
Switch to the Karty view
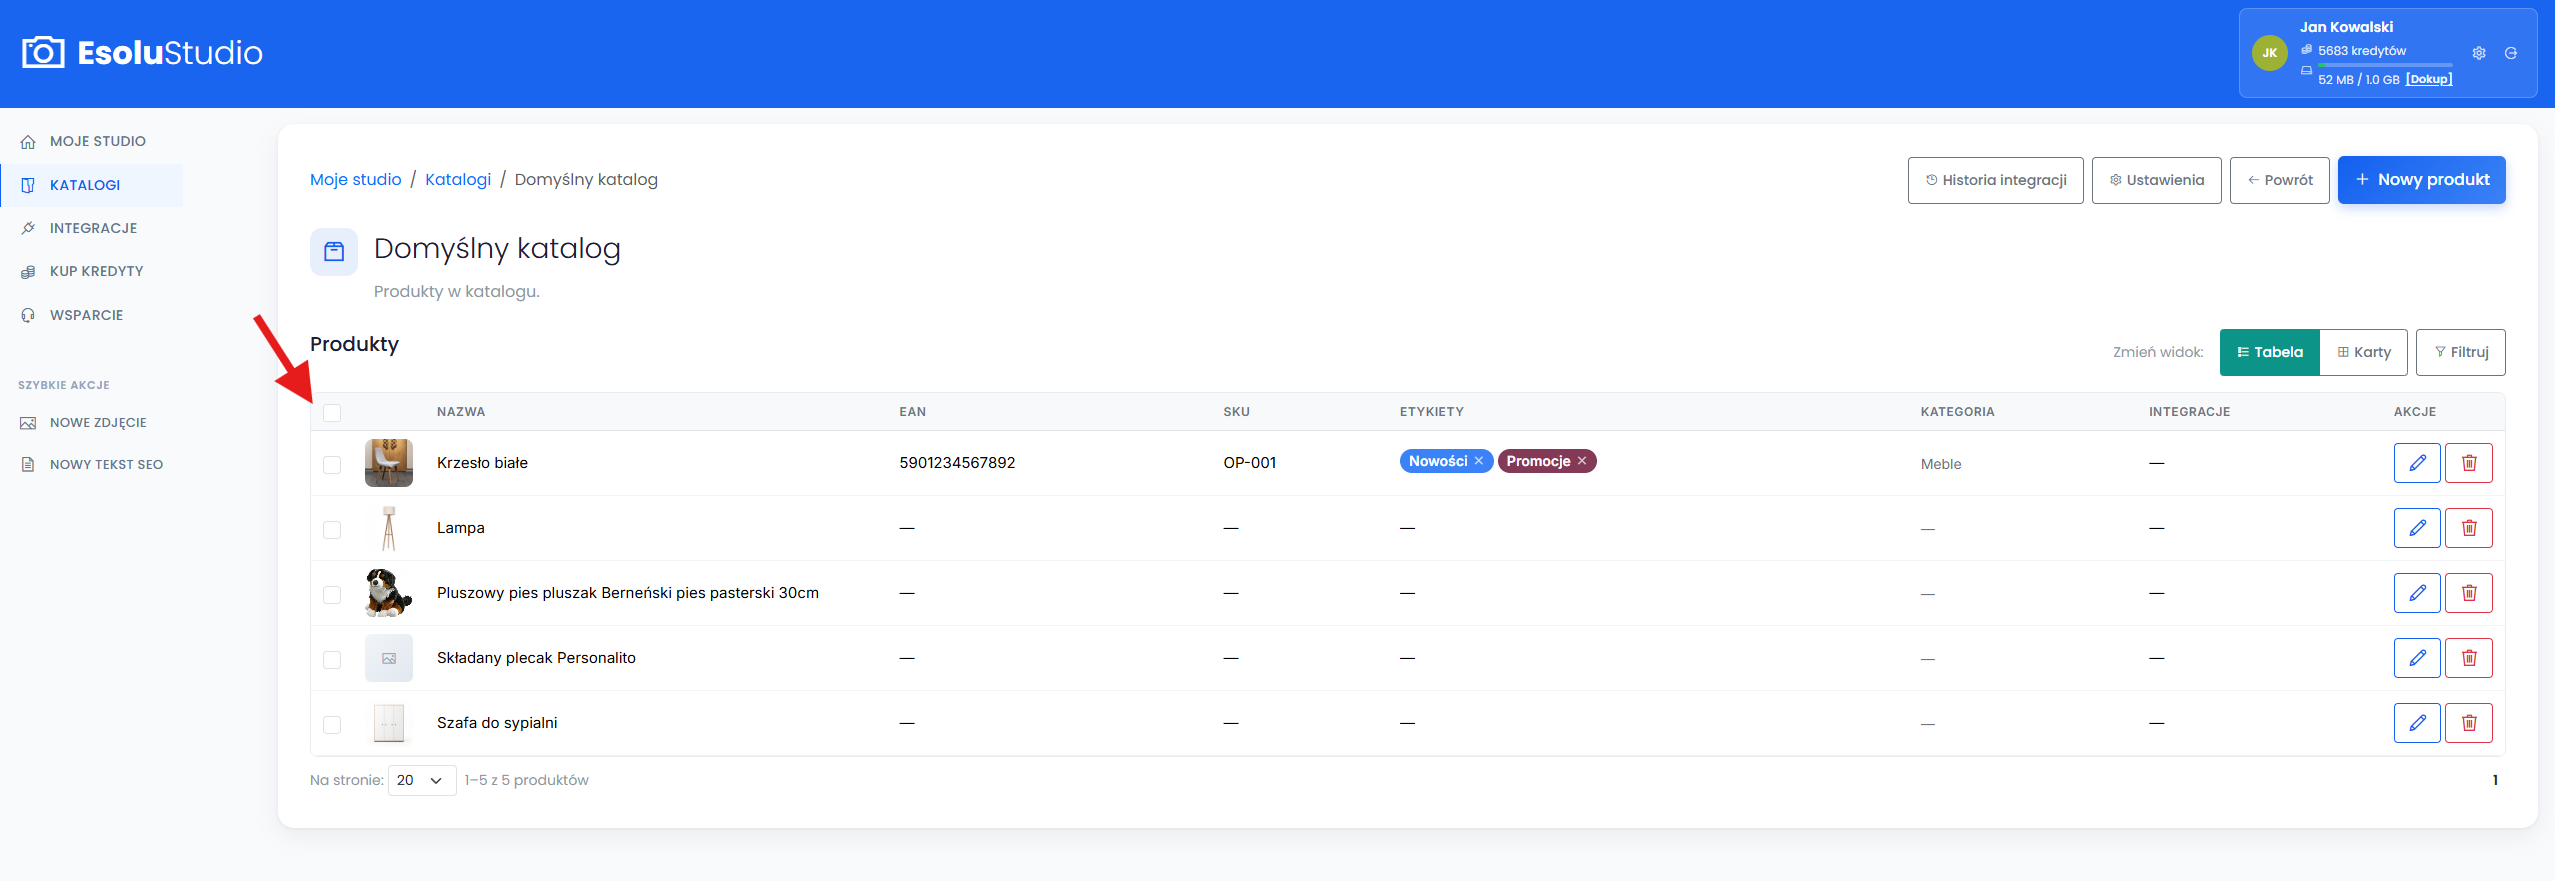(2364, 352)
